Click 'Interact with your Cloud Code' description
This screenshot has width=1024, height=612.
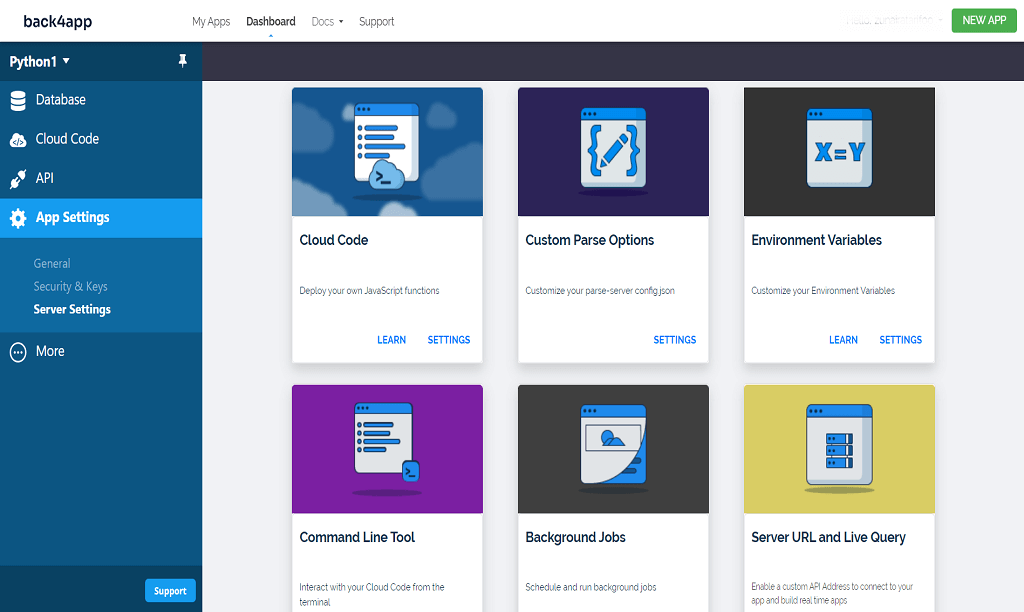pos(372,594)
